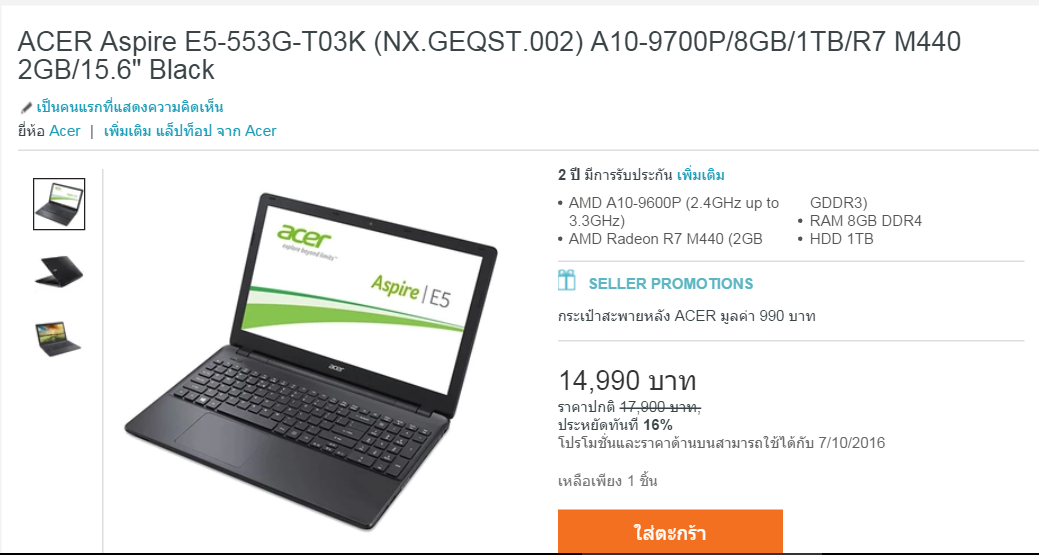Click the 14,990 baht price
1040x555 pixels.
627,381
